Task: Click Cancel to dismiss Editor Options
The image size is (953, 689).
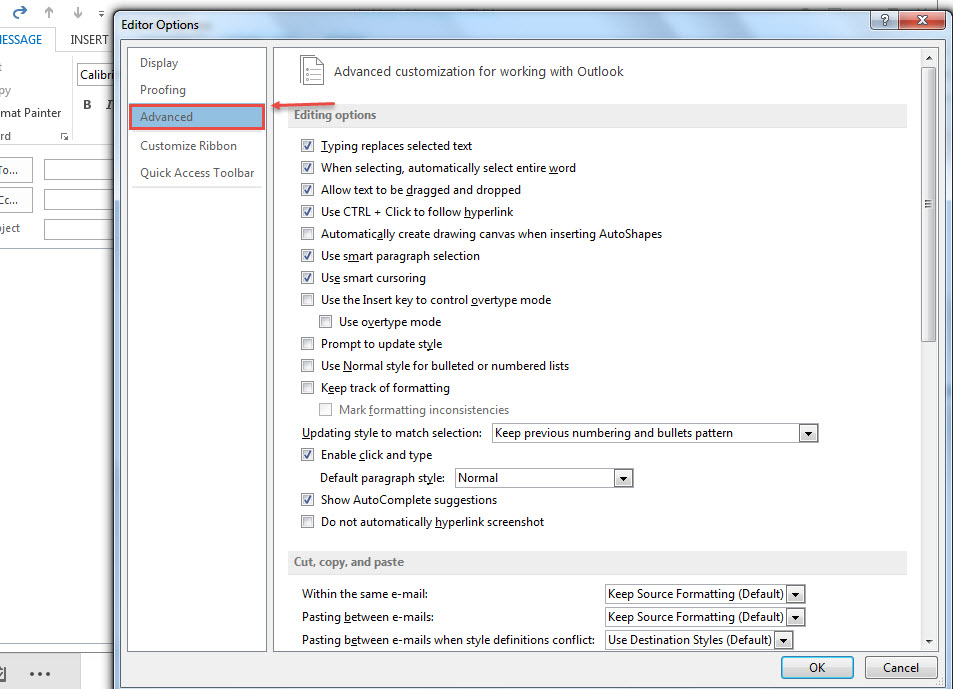Action: pos(900,667)
